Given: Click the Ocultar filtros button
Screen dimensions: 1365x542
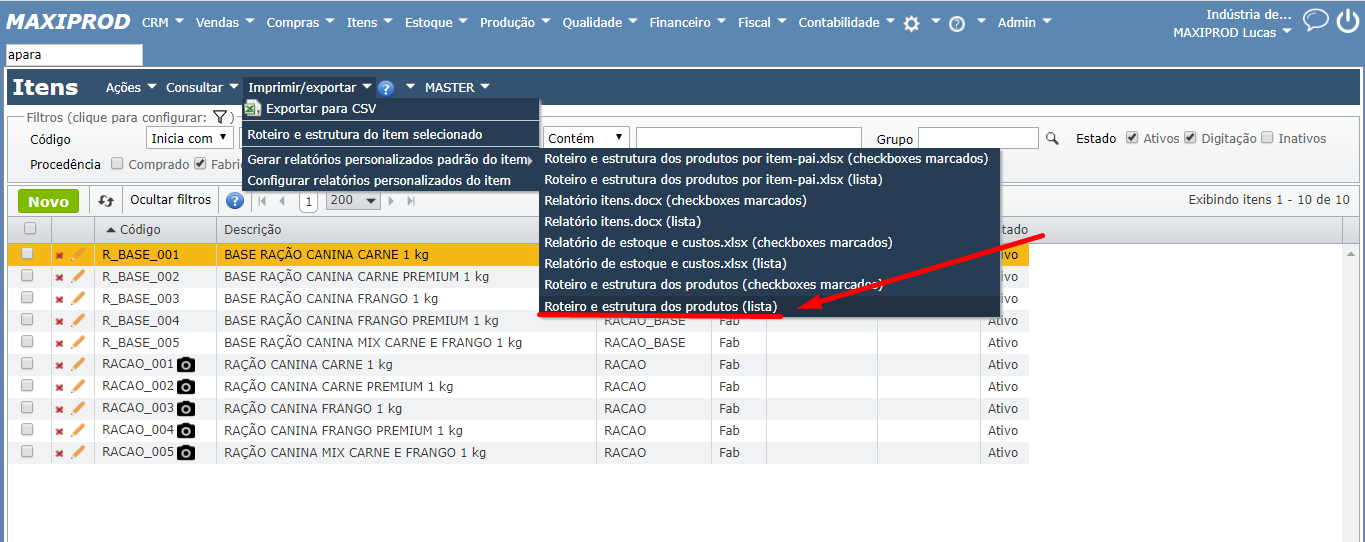Looking at the screenshot, I should pos(171,200).
